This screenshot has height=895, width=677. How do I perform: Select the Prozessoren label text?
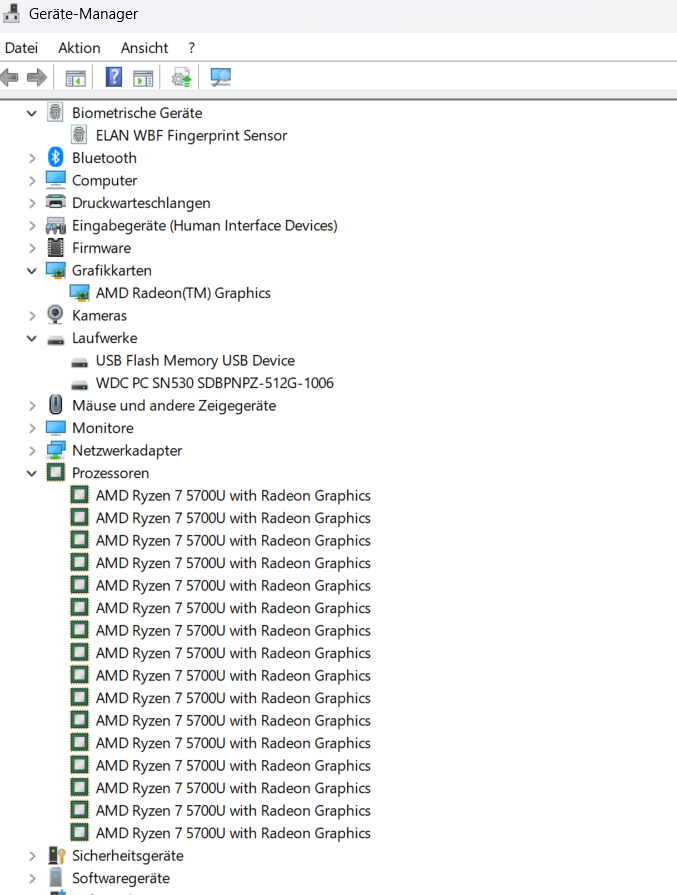(111, 473)
